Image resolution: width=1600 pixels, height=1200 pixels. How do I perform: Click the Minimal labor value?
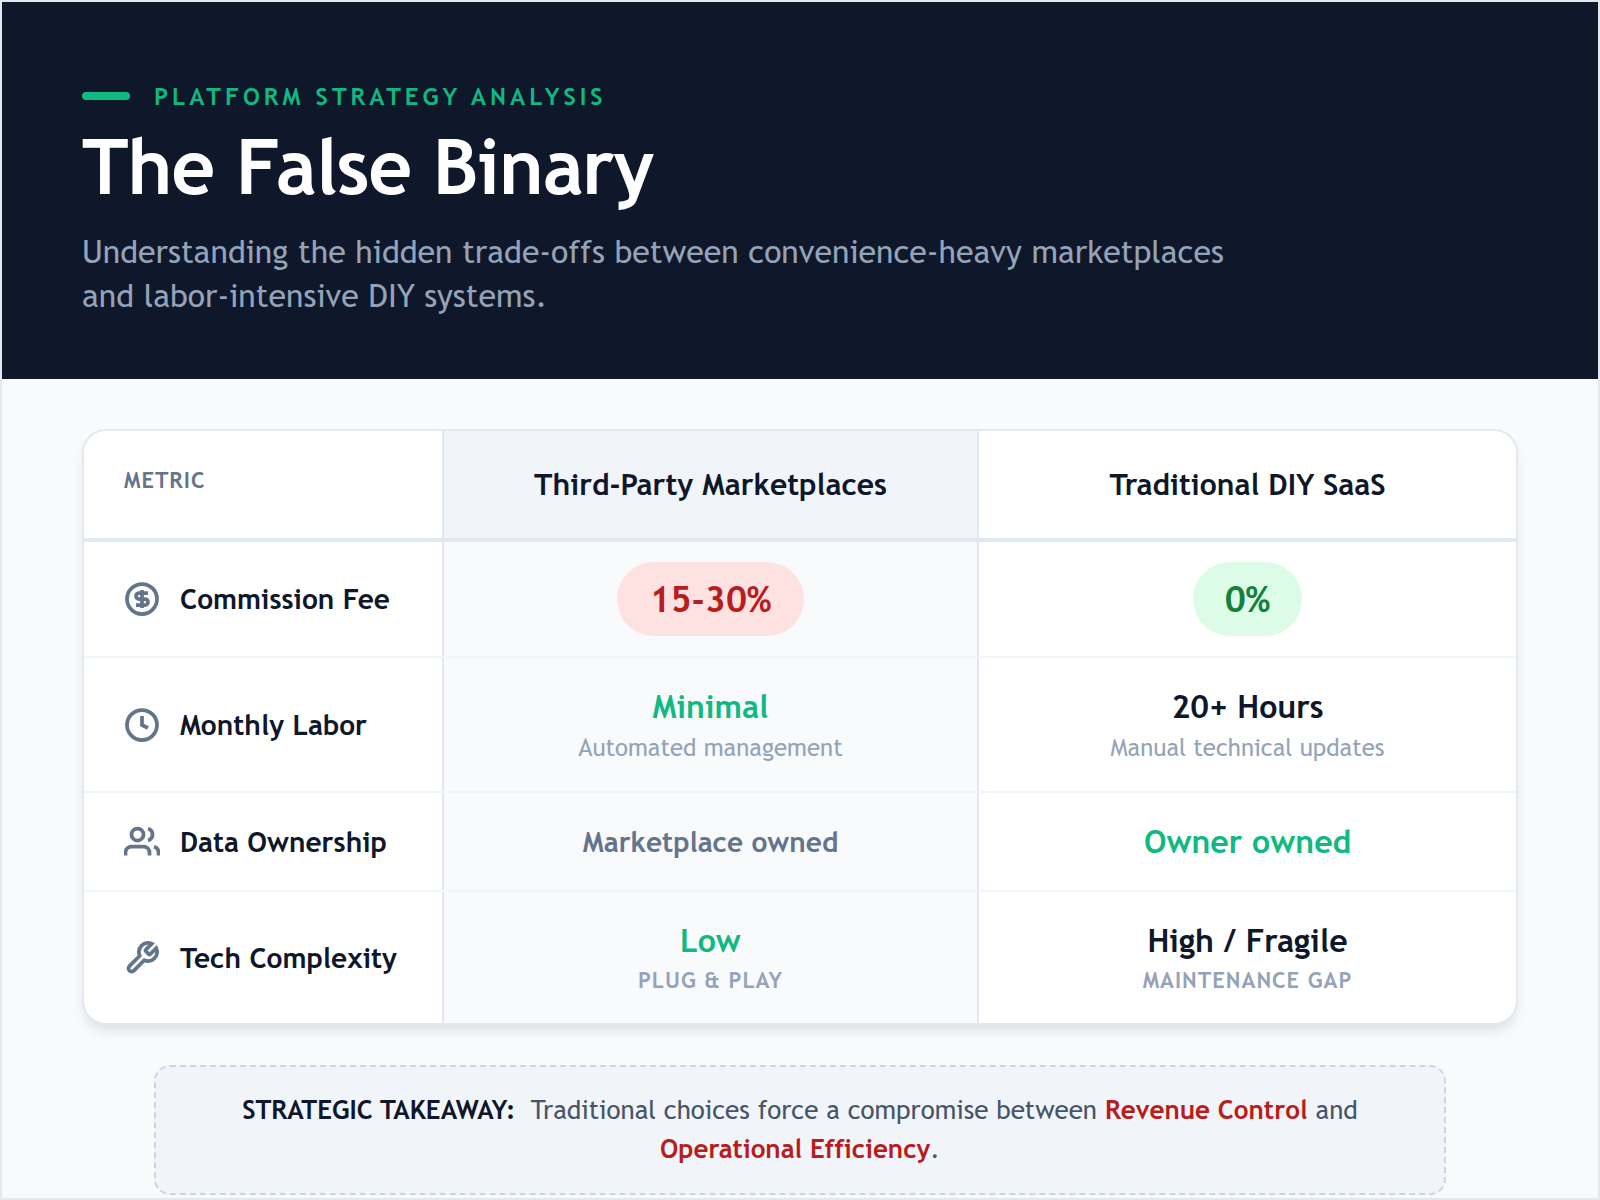click(710, 707)
